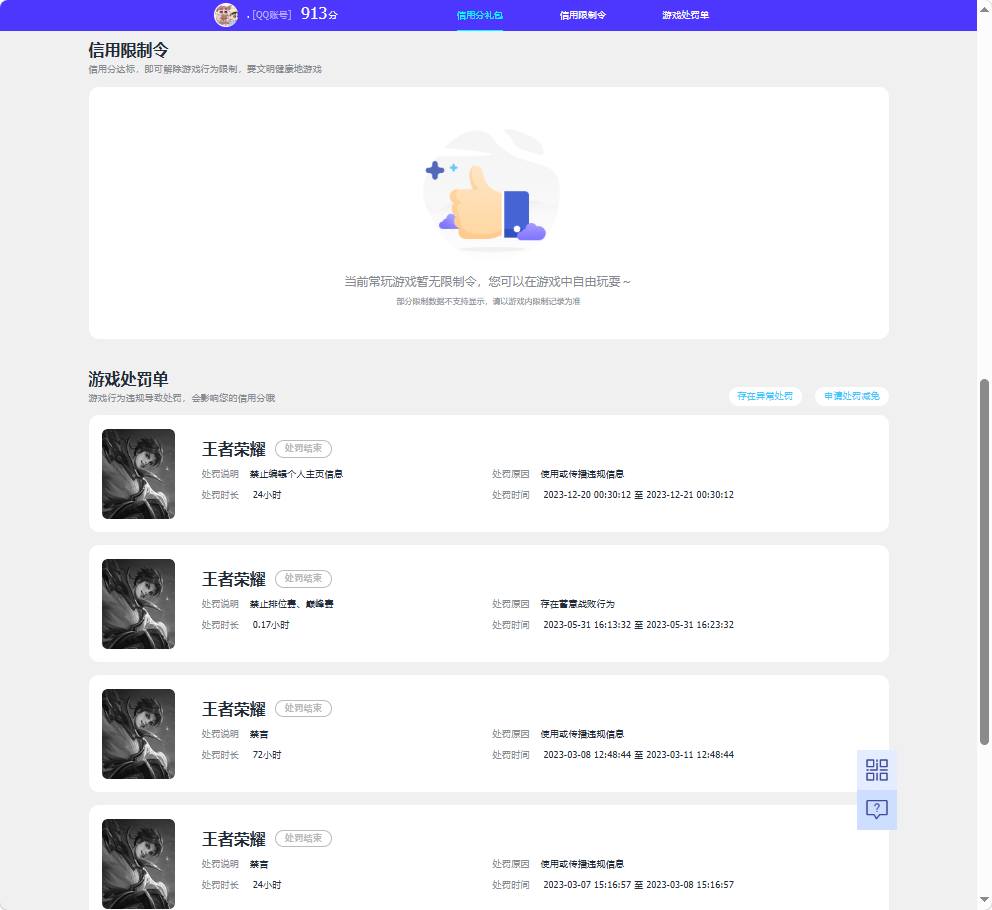Image resolution: width=992 pixels, height=910 pixels.
Task: Click the duration value 0.17小时
Action: [x=271, y=625]
